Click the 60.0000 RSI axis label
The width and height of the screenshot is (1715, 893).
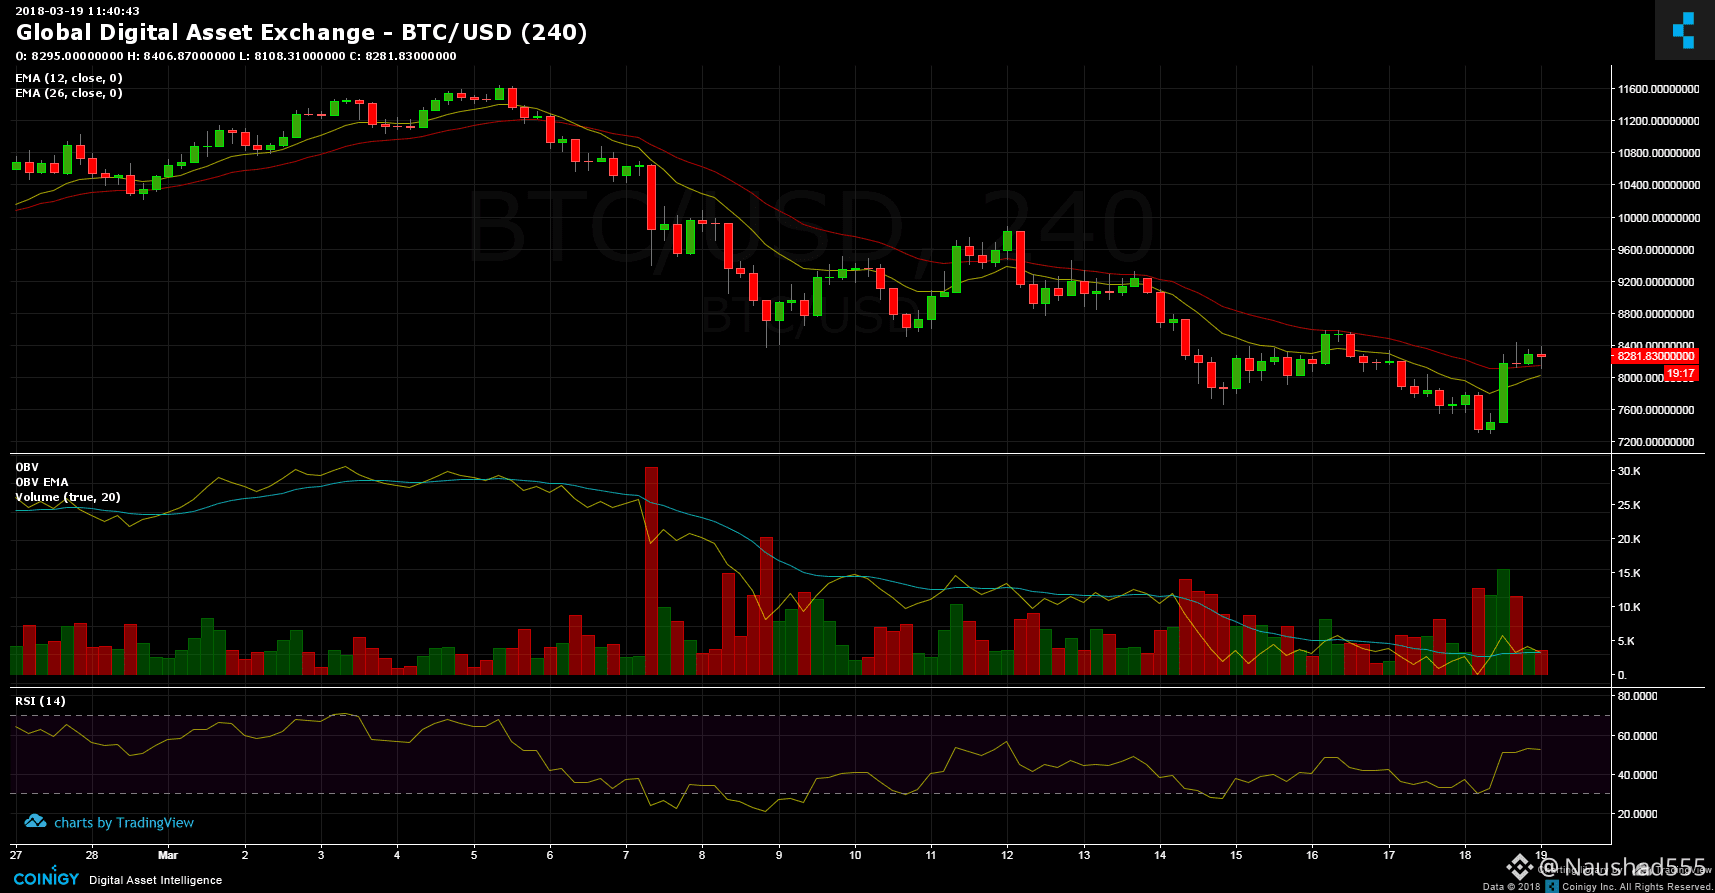[1637, 736]
